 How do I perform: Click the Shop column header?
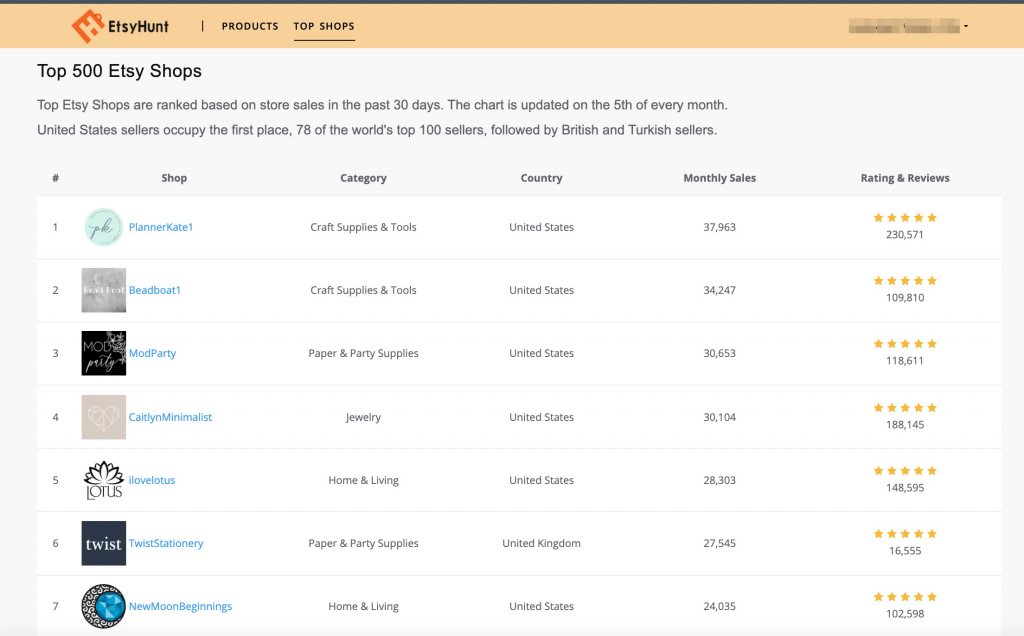click(174, 178)
